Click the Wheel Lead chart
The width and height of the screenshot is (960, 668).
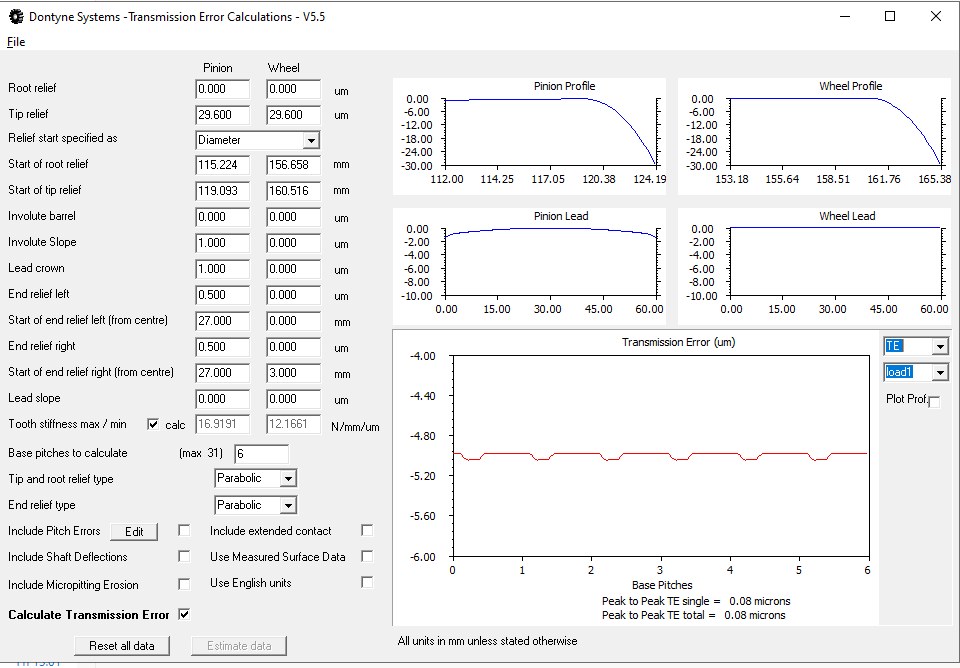coord(814,266)
